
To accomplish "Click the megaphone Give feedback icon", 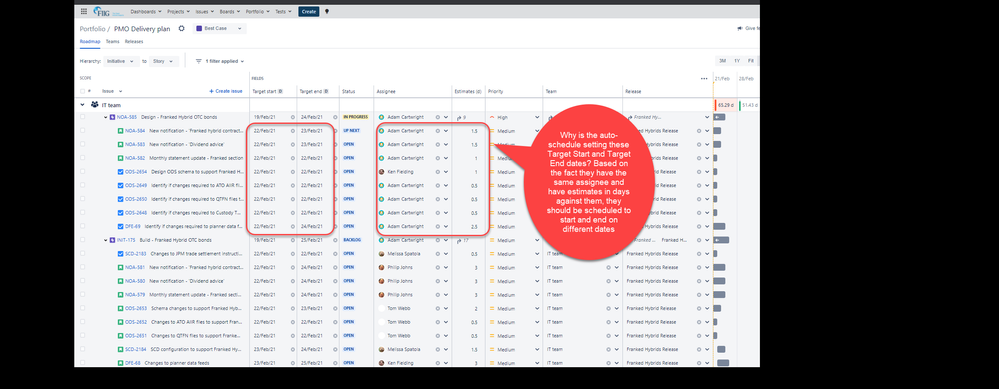I will click(740, 29).
